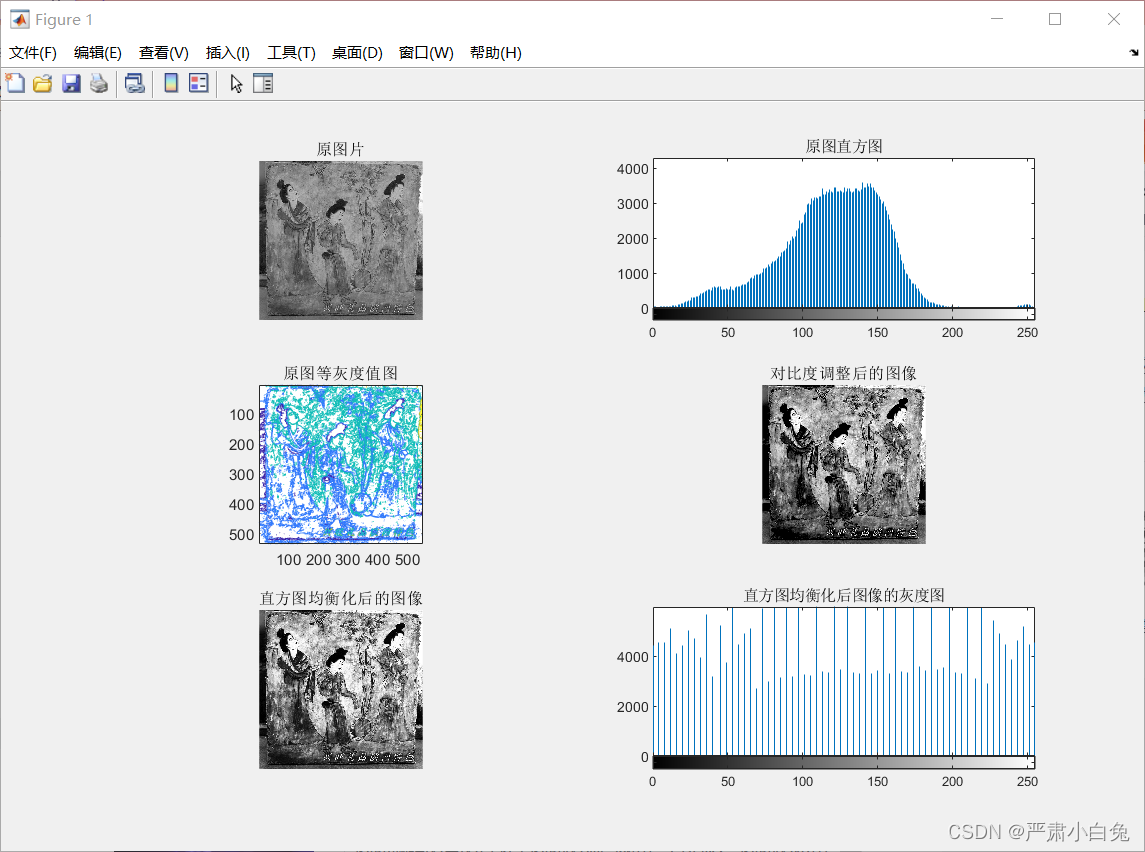Click the 对比度调整后的图像 image
Image resolution: width=1145 pixels, height=852 pixels.
844,464
